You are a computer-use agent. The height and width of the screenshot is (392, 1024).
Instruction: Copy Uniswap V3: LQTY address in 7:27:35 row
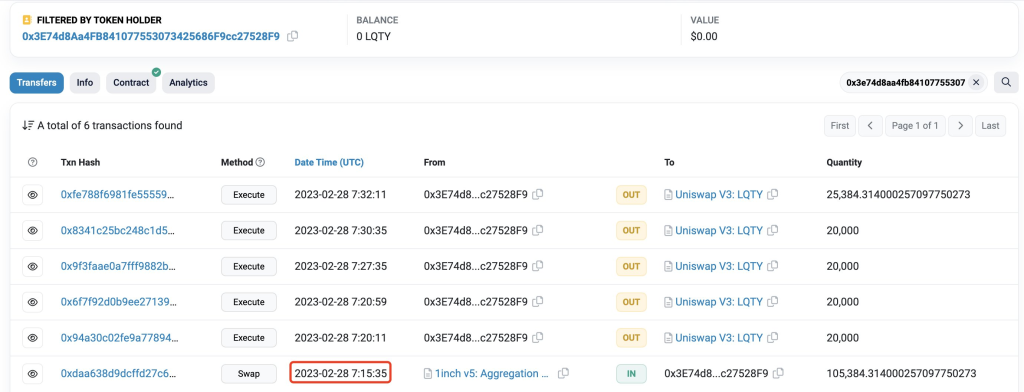click(773, 267)
